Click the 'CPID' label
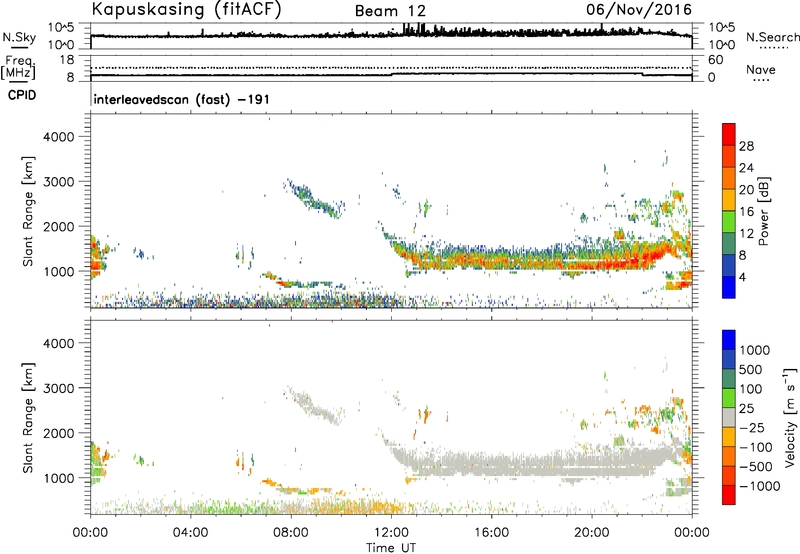The width and height of the screenshot is (800, 554). pos(22,95)
